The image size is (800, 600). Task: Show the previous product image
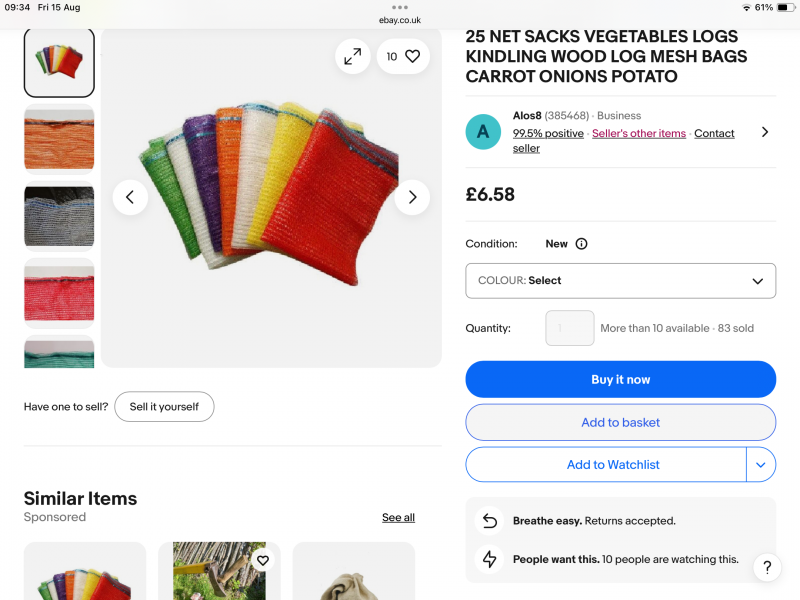click(130, 197)
